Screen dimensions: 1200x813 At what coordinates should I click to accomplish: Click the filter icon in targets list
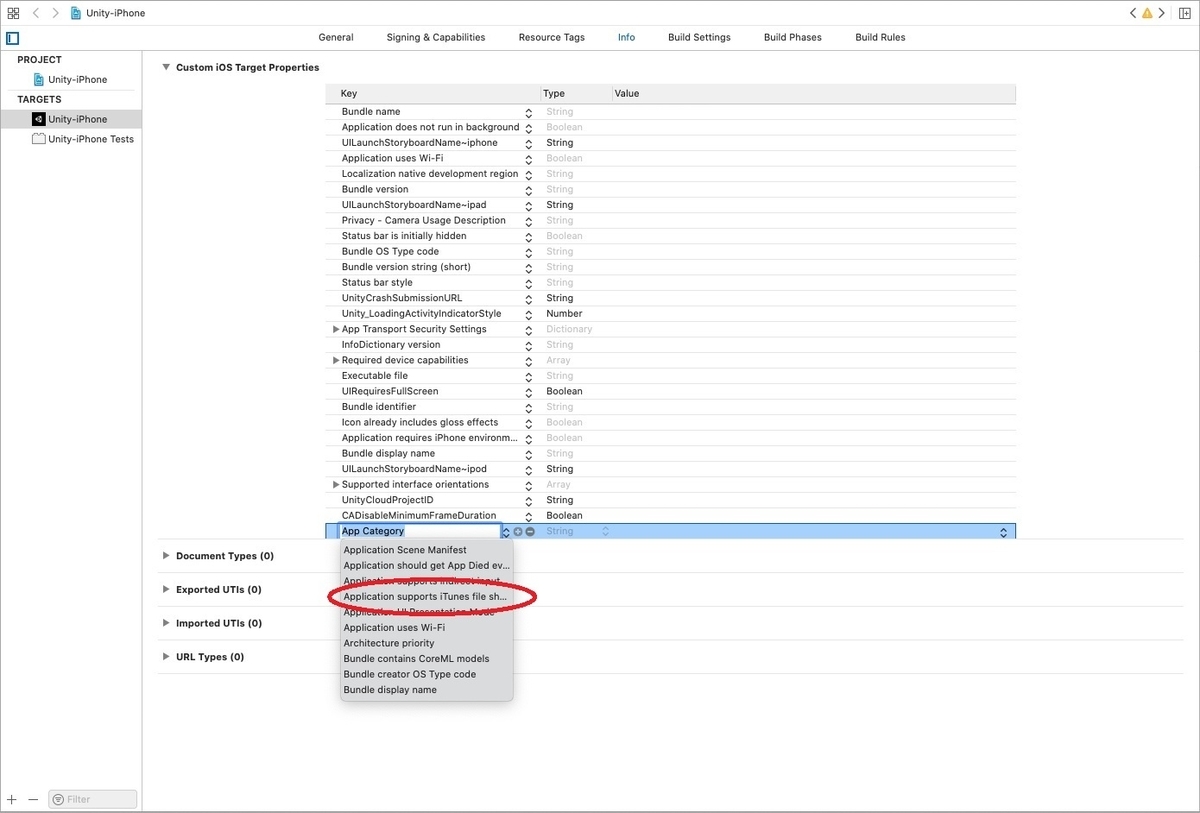[x=58, y=799]
